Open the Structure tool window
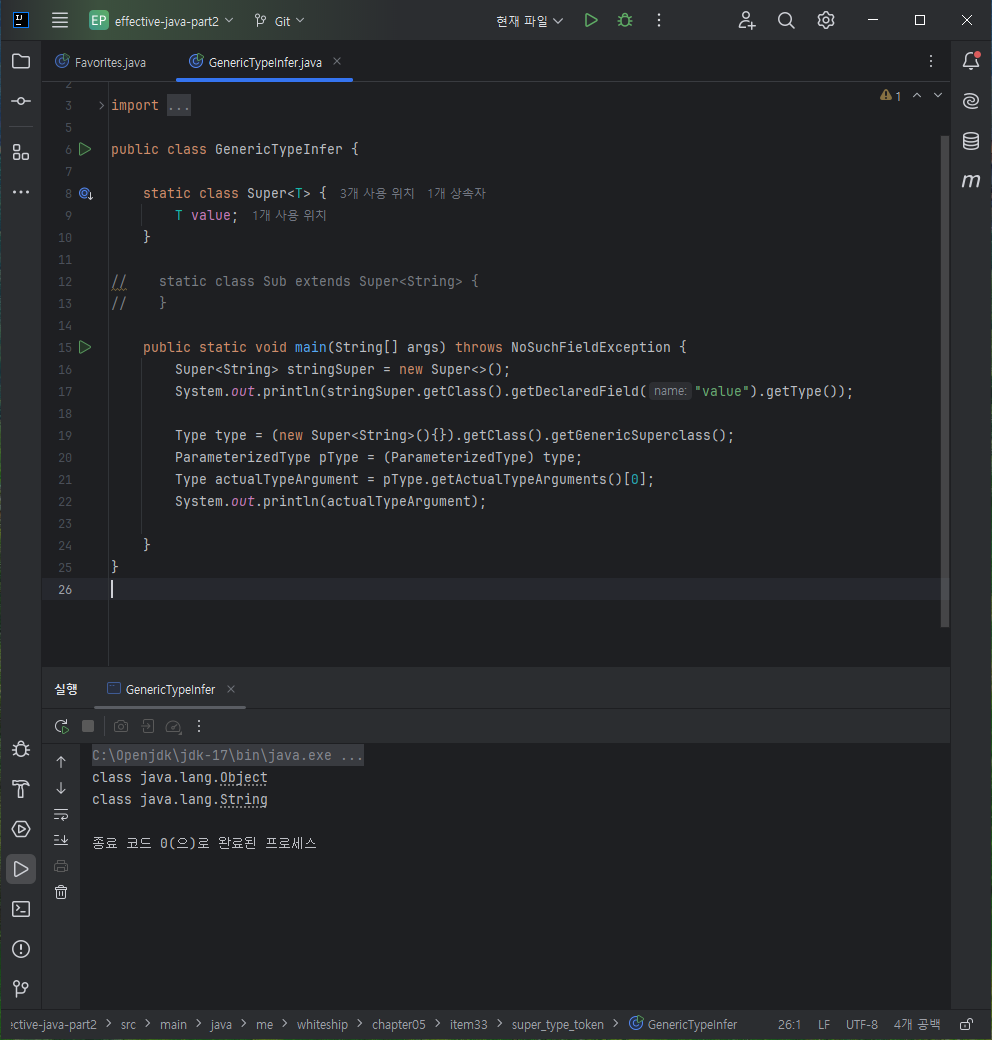The image size is (992, 1040). 21,153
